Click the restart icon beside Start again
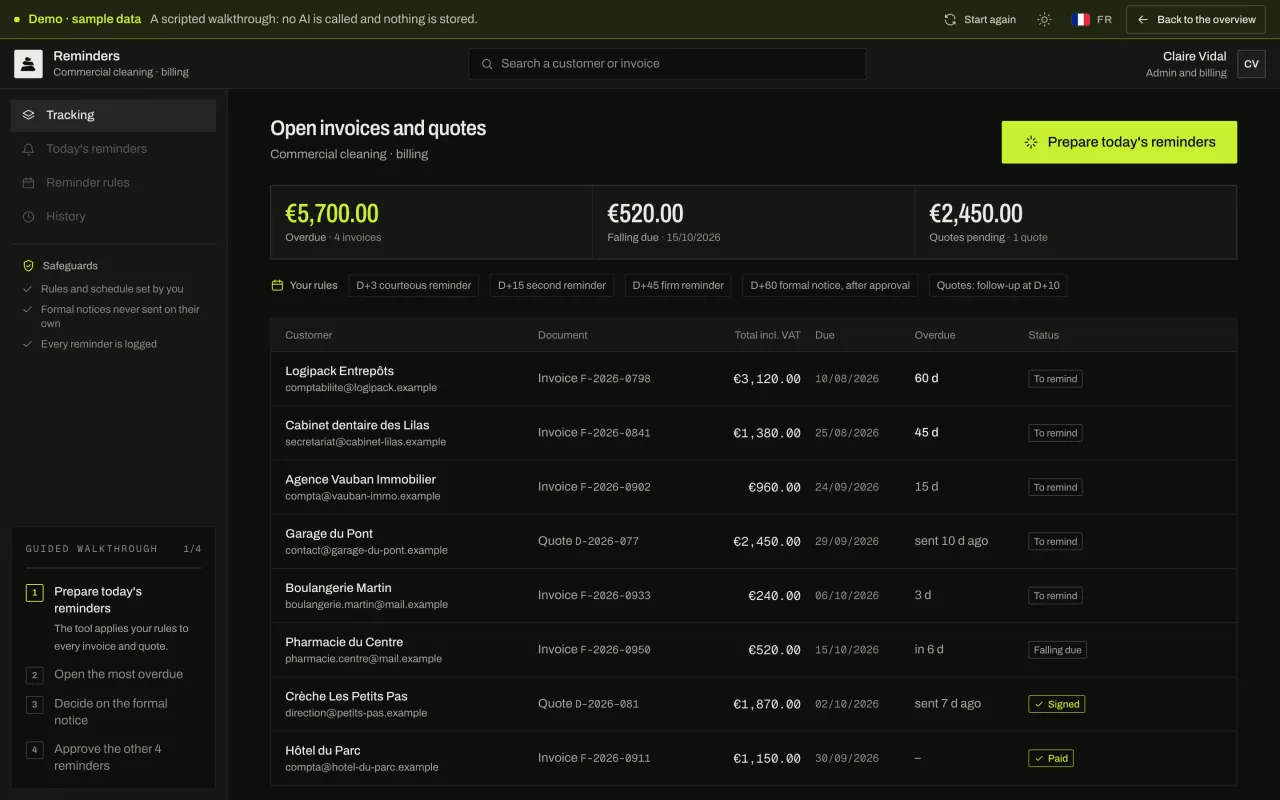 pyautogui.click(x=950, y=19)
